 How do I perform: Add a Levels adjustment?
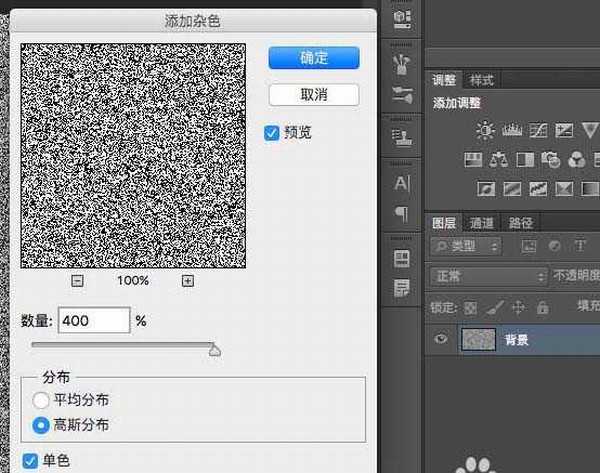(x=512, y=130)
